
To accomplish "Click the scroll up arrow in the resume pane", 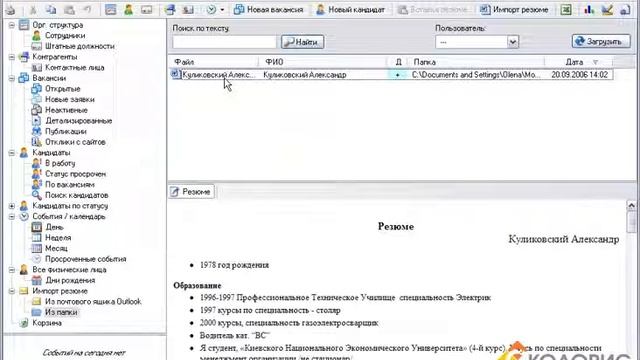I will (x=631, y=205).
